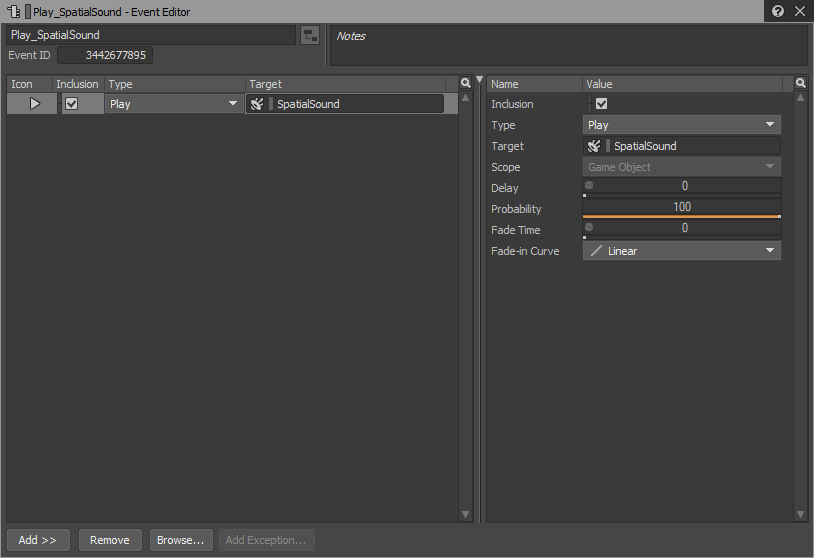Click the SpatialSound icon in the Target property
Viewport: 814px width, 558px height.
[x=594, y=146]
